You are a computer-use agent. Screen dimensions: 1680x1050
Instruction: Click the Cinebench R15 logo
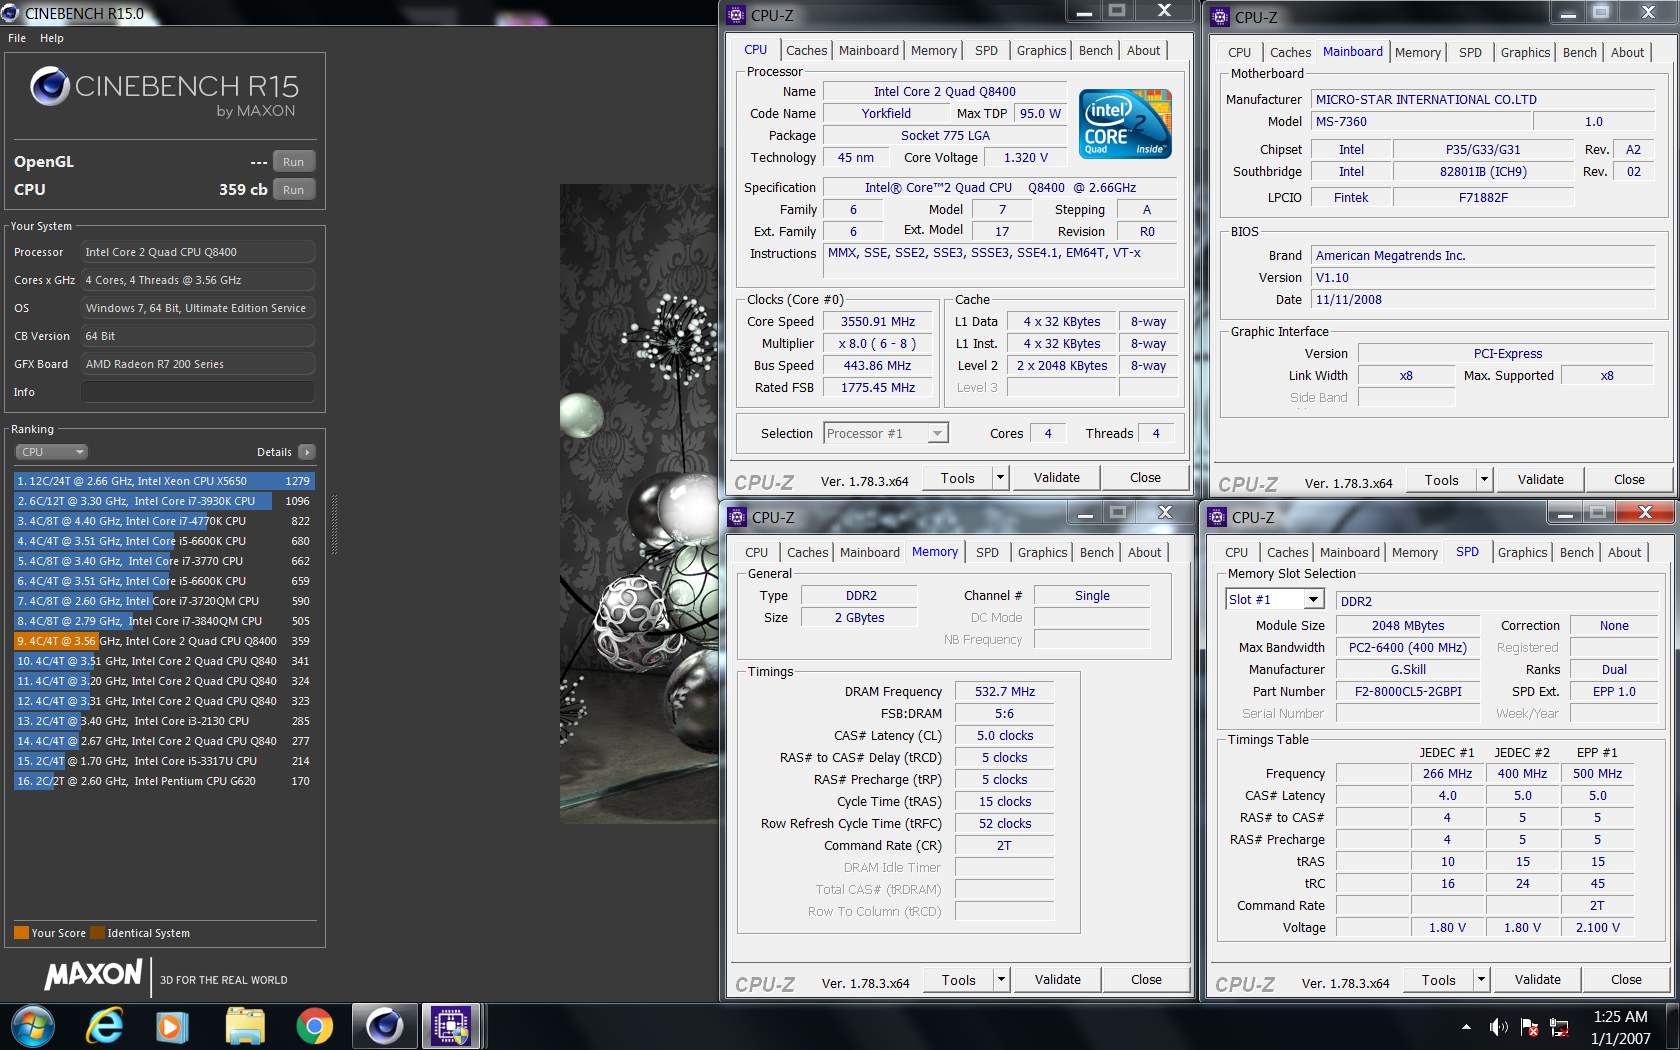pyautogui.click(x=164, y=92)
